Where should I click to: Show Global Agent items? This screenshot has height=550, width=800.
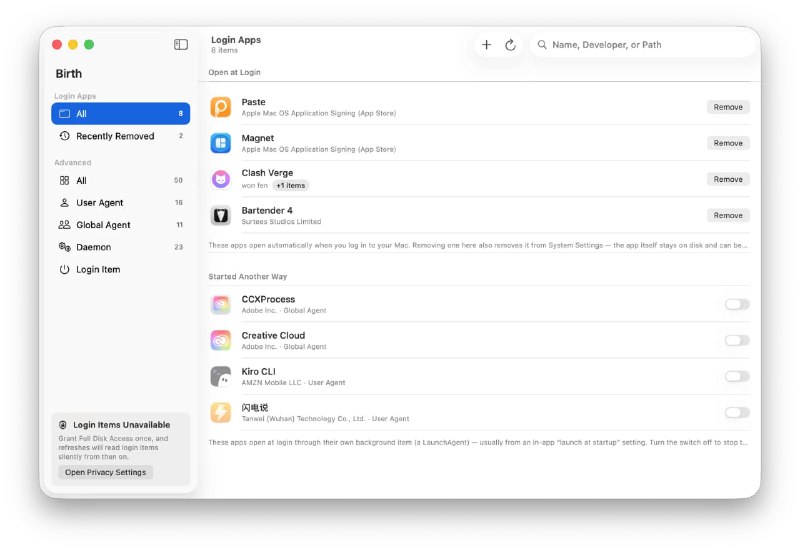tap(120, 224)
